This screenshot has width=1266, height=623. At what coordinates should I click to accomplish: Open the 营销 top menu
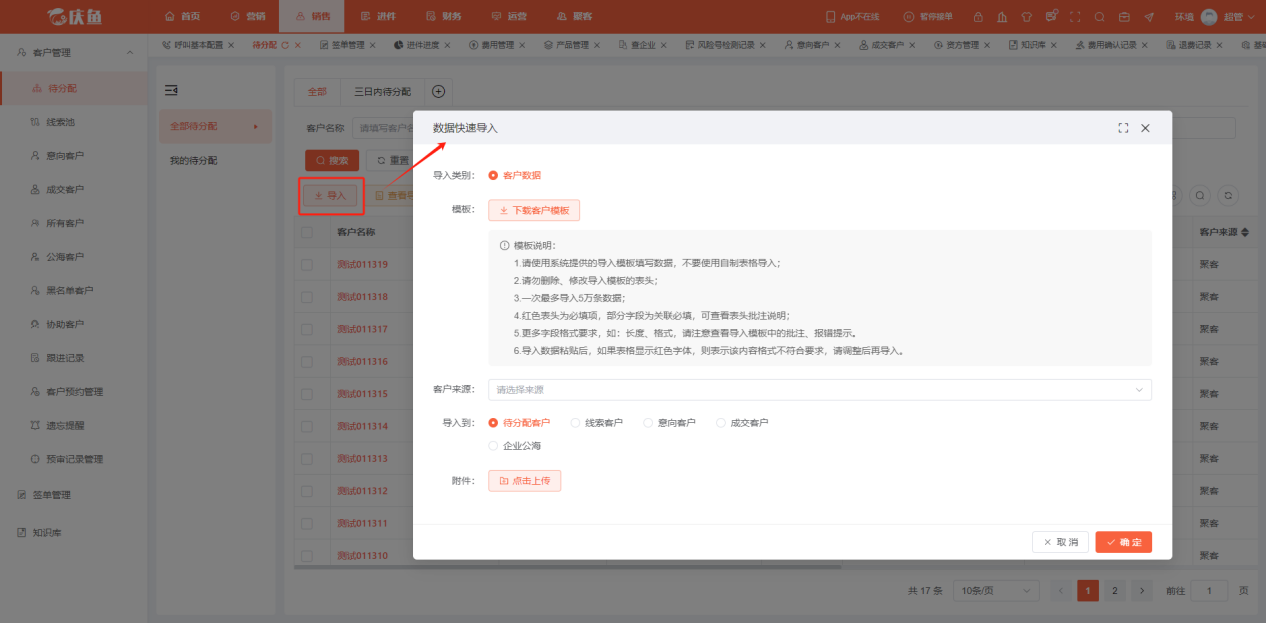click(x=248, y=16)
